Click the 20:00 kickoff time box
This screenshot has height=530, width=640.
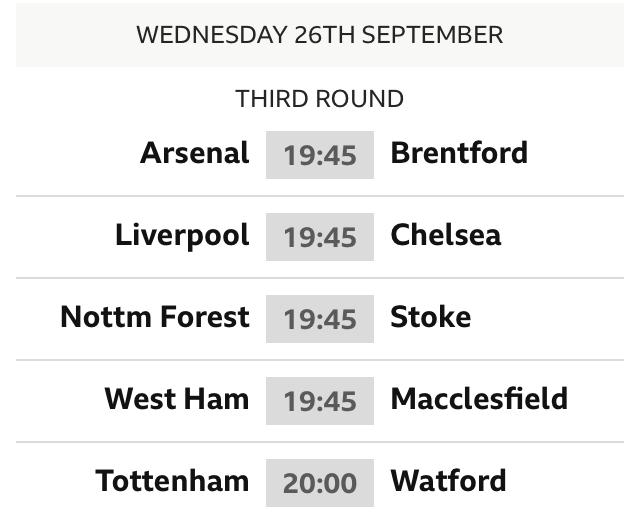point(320,483)
